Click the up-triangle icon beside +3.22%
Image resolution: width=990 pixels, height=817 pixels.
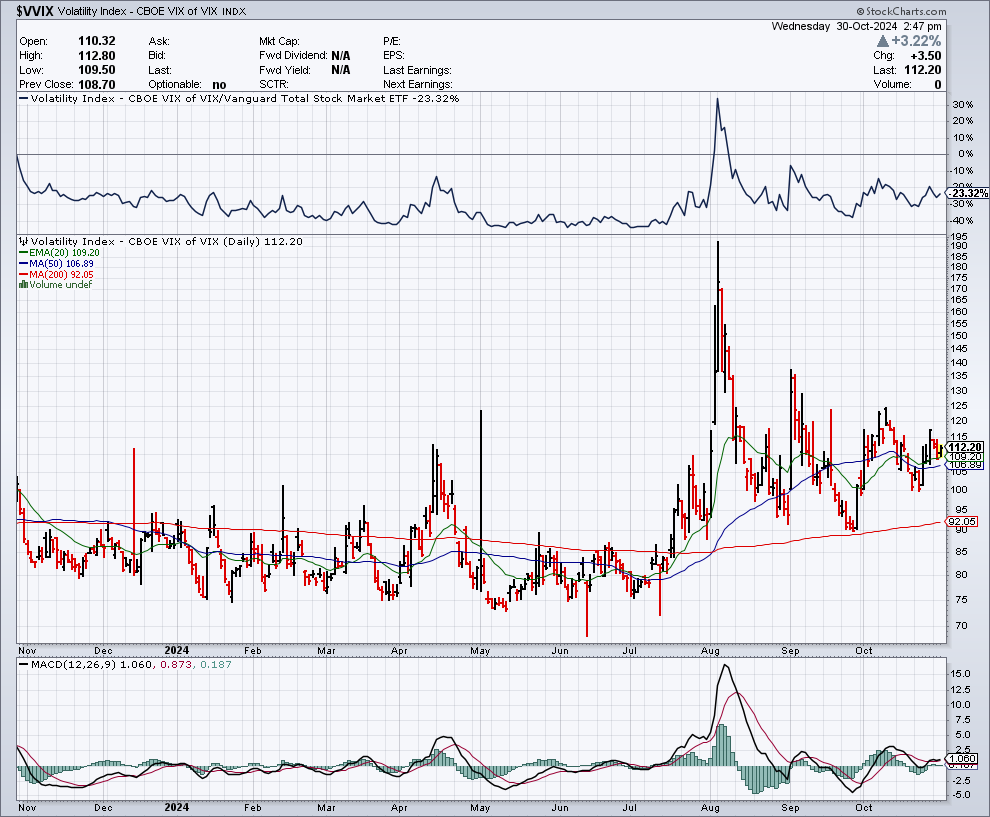pos(883,41)
